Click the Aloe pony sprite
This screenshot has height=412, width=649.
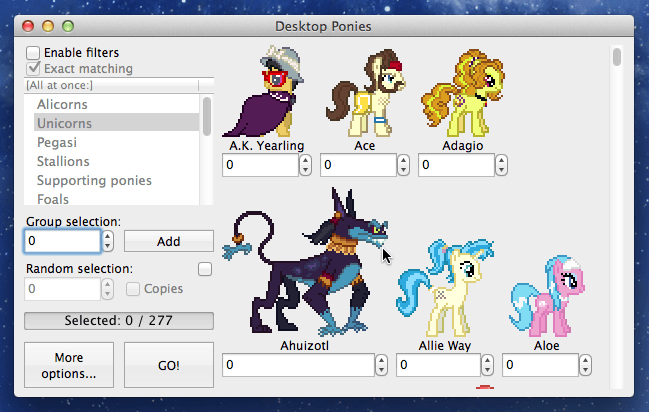[x=547, y=296]
